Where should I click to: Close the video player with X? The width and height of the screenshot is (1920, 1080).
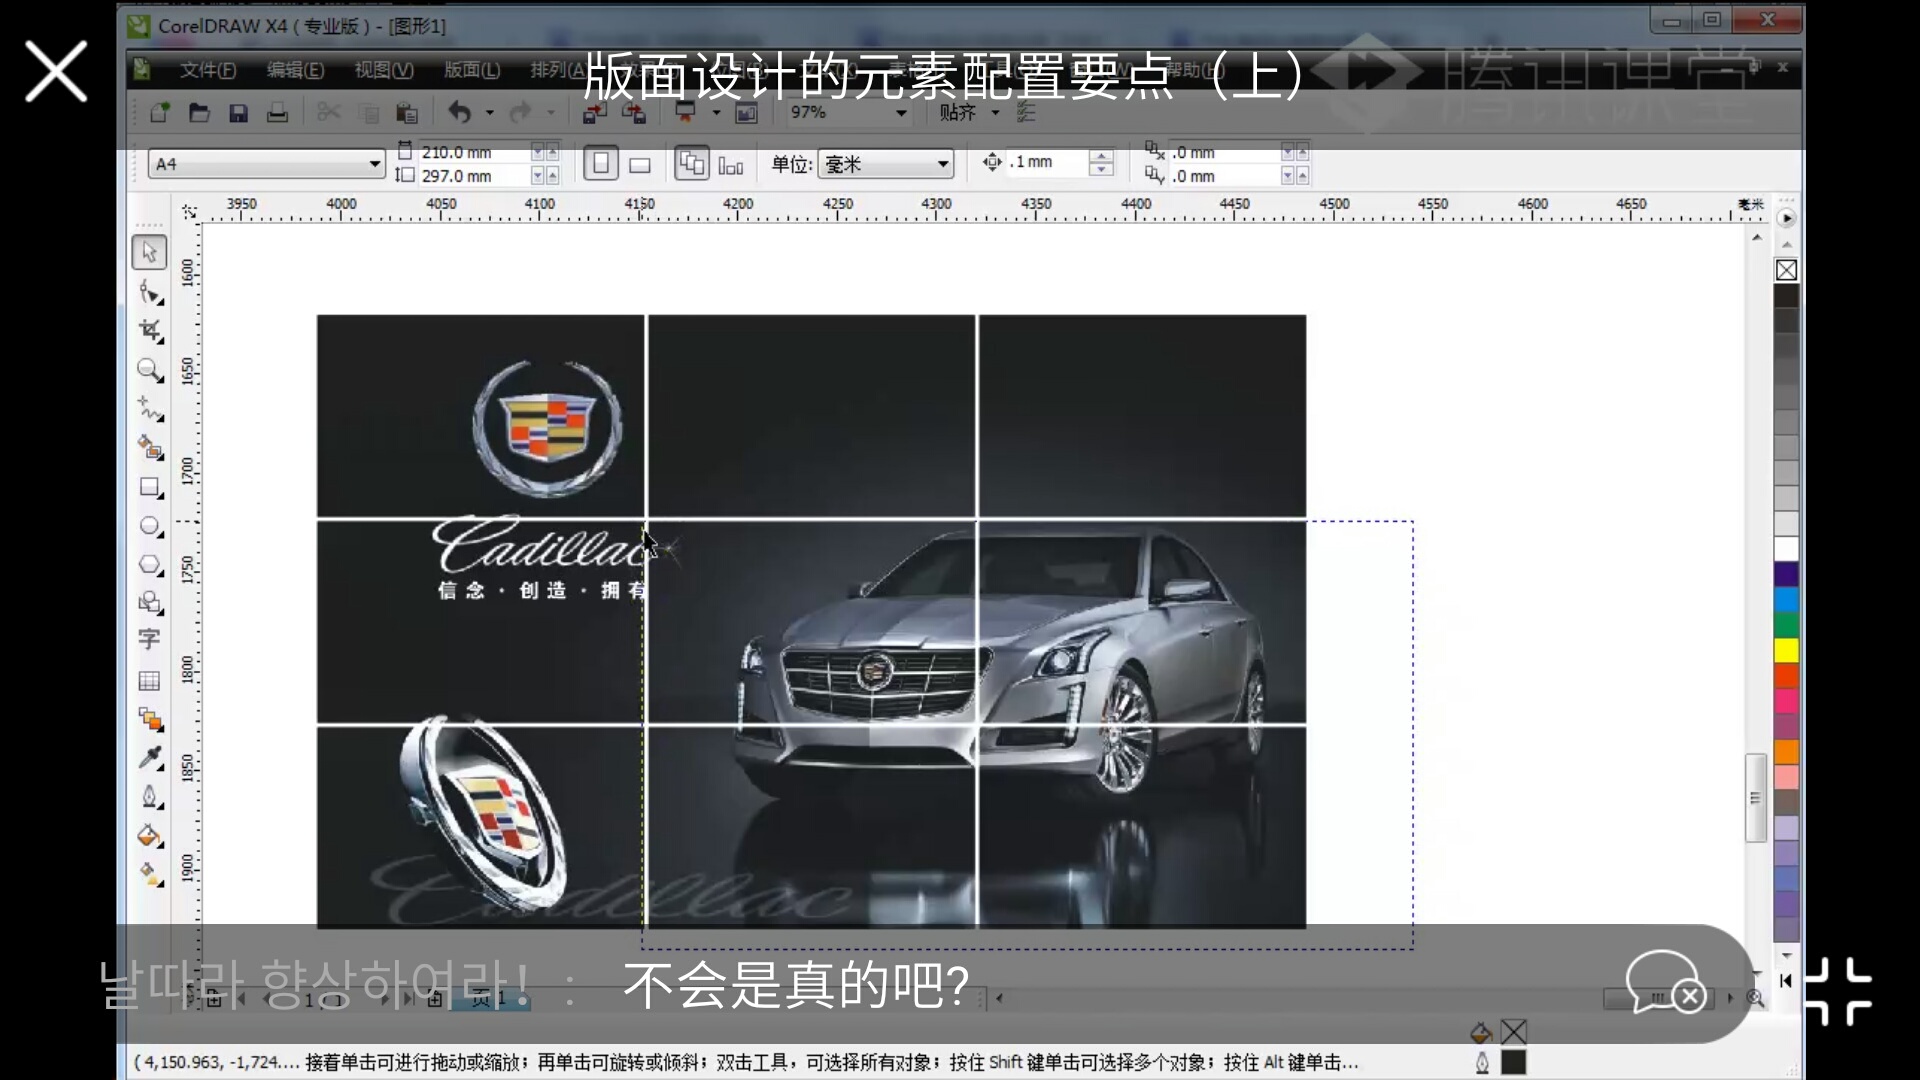point(56,71)
